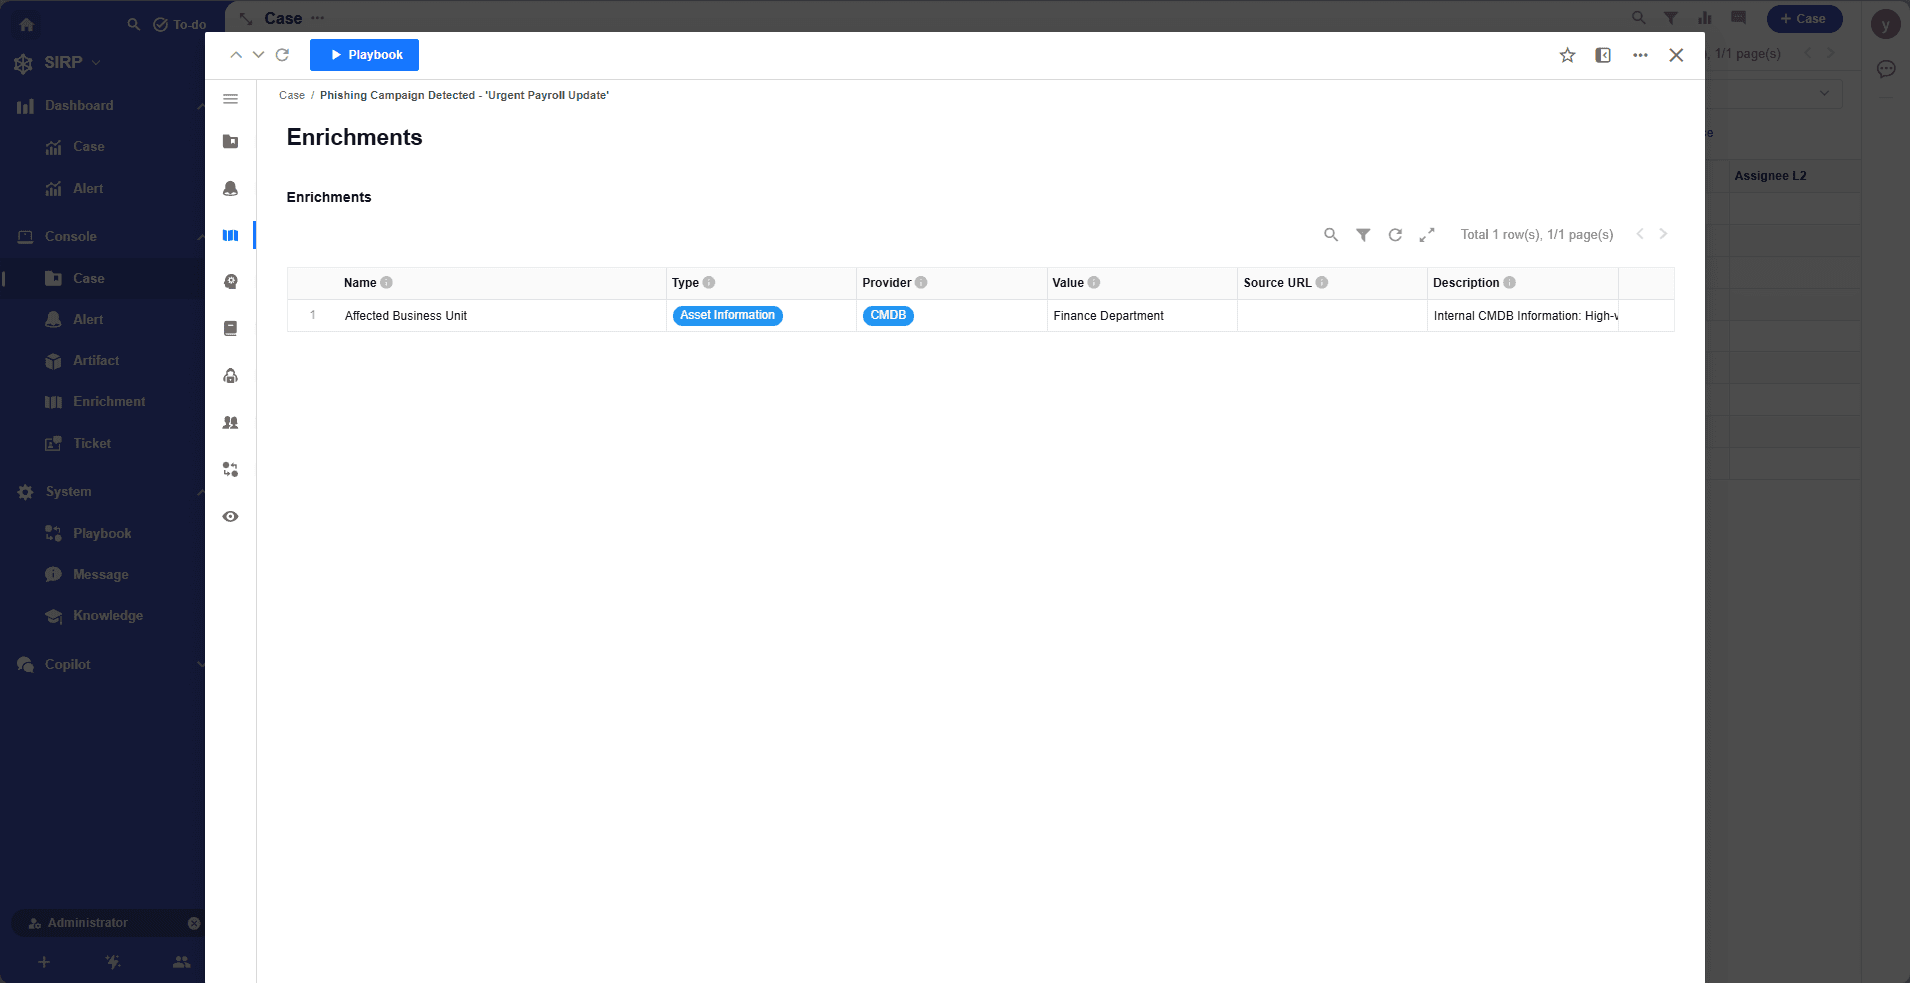Refresh the Enrichments table list
The image size is (1910, 983).
coord(1395,235)
